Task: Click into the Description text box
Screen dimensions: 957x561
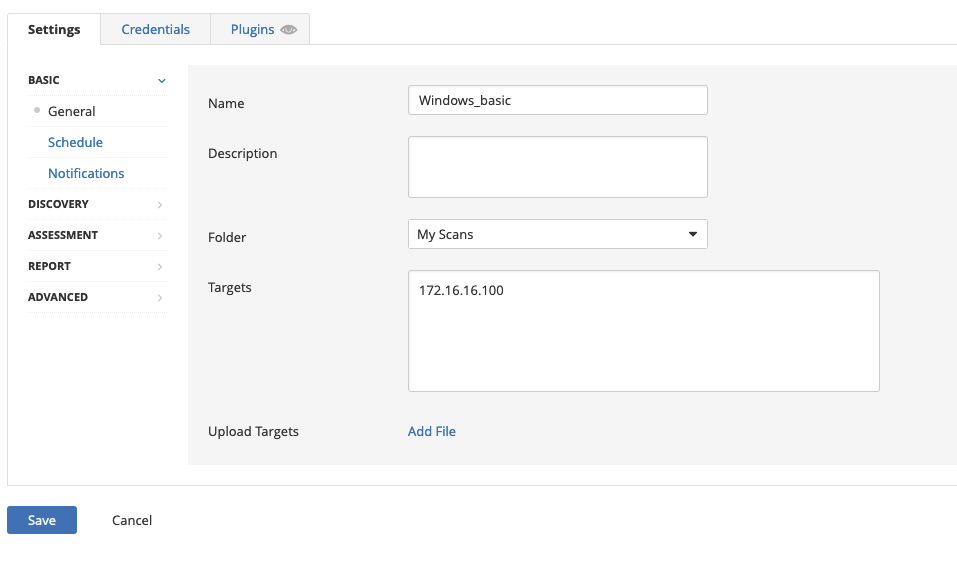Action: (x=558, y=167)
